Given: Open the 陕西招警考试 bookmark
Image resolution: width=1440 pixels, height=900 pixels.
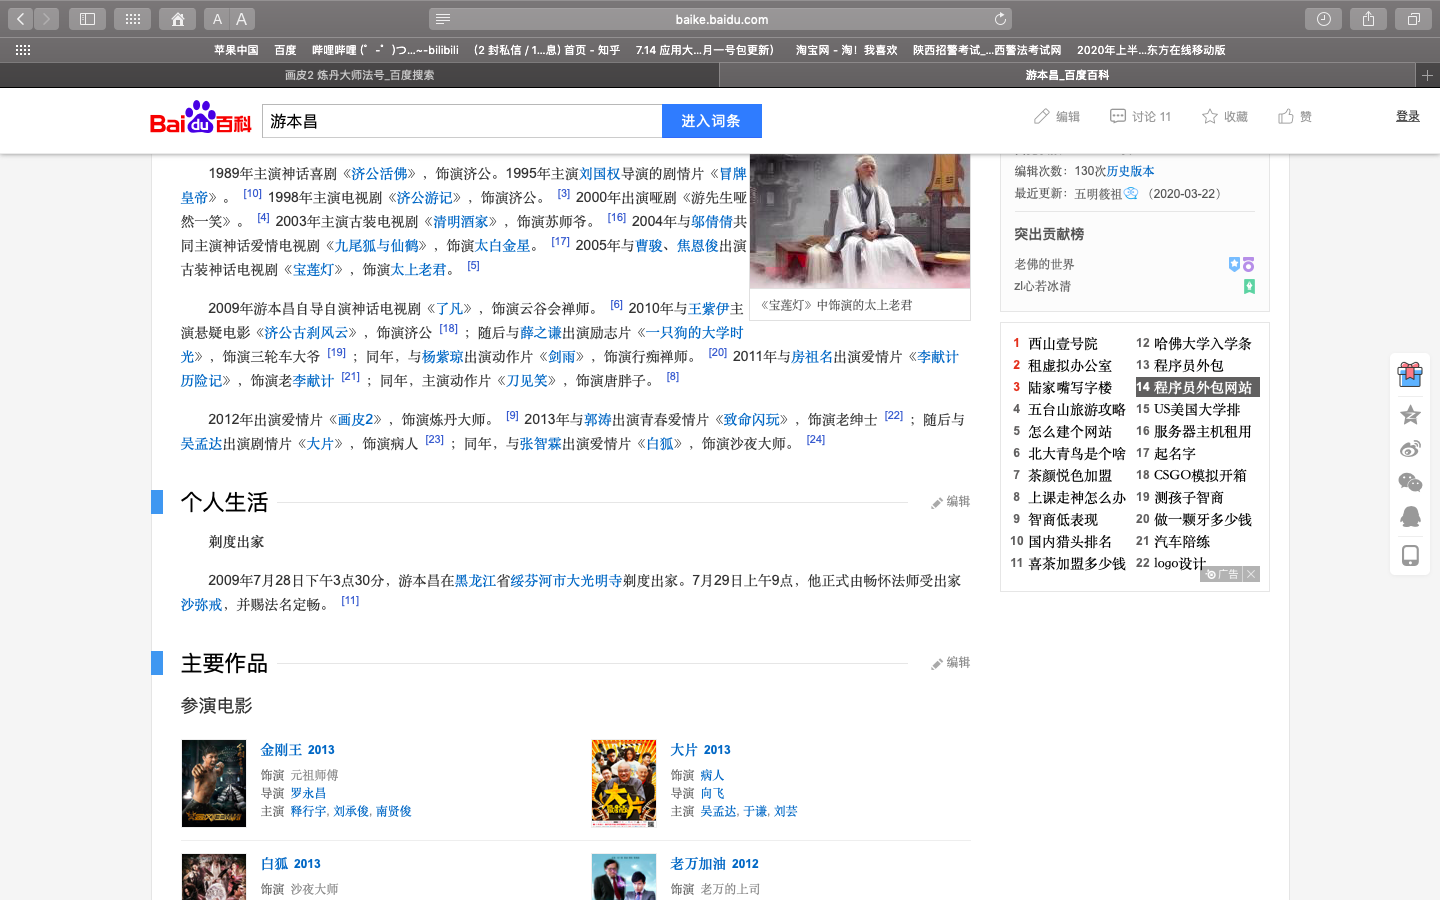Looking at the screenshot, I should pos(987,50).
